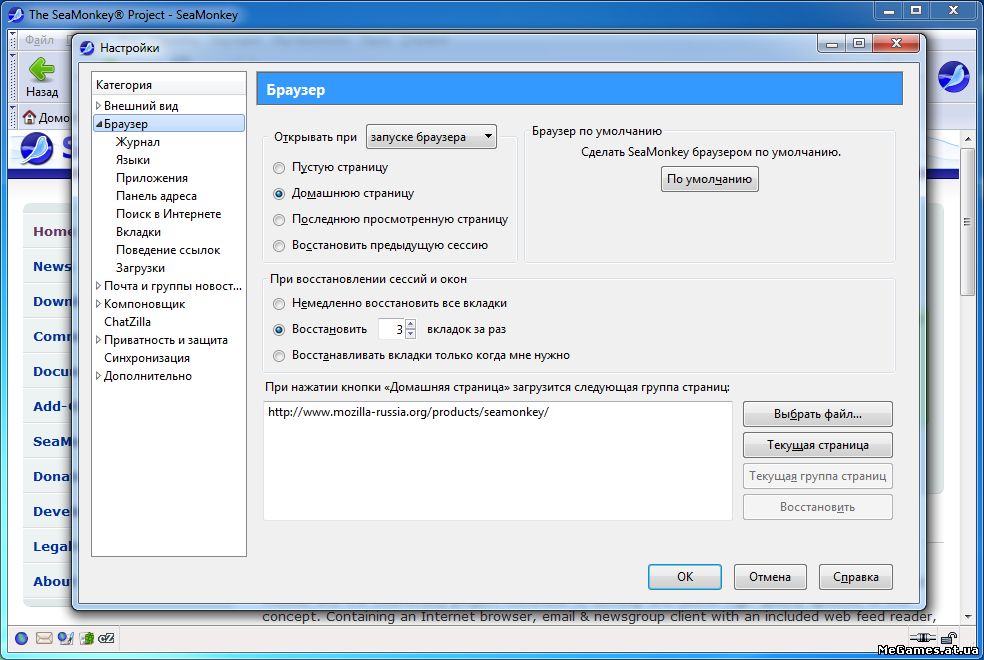Image resolution: width=984 pixels, height=660 pixels.
Task: Select the Blank page radio option
Action: 279,168
